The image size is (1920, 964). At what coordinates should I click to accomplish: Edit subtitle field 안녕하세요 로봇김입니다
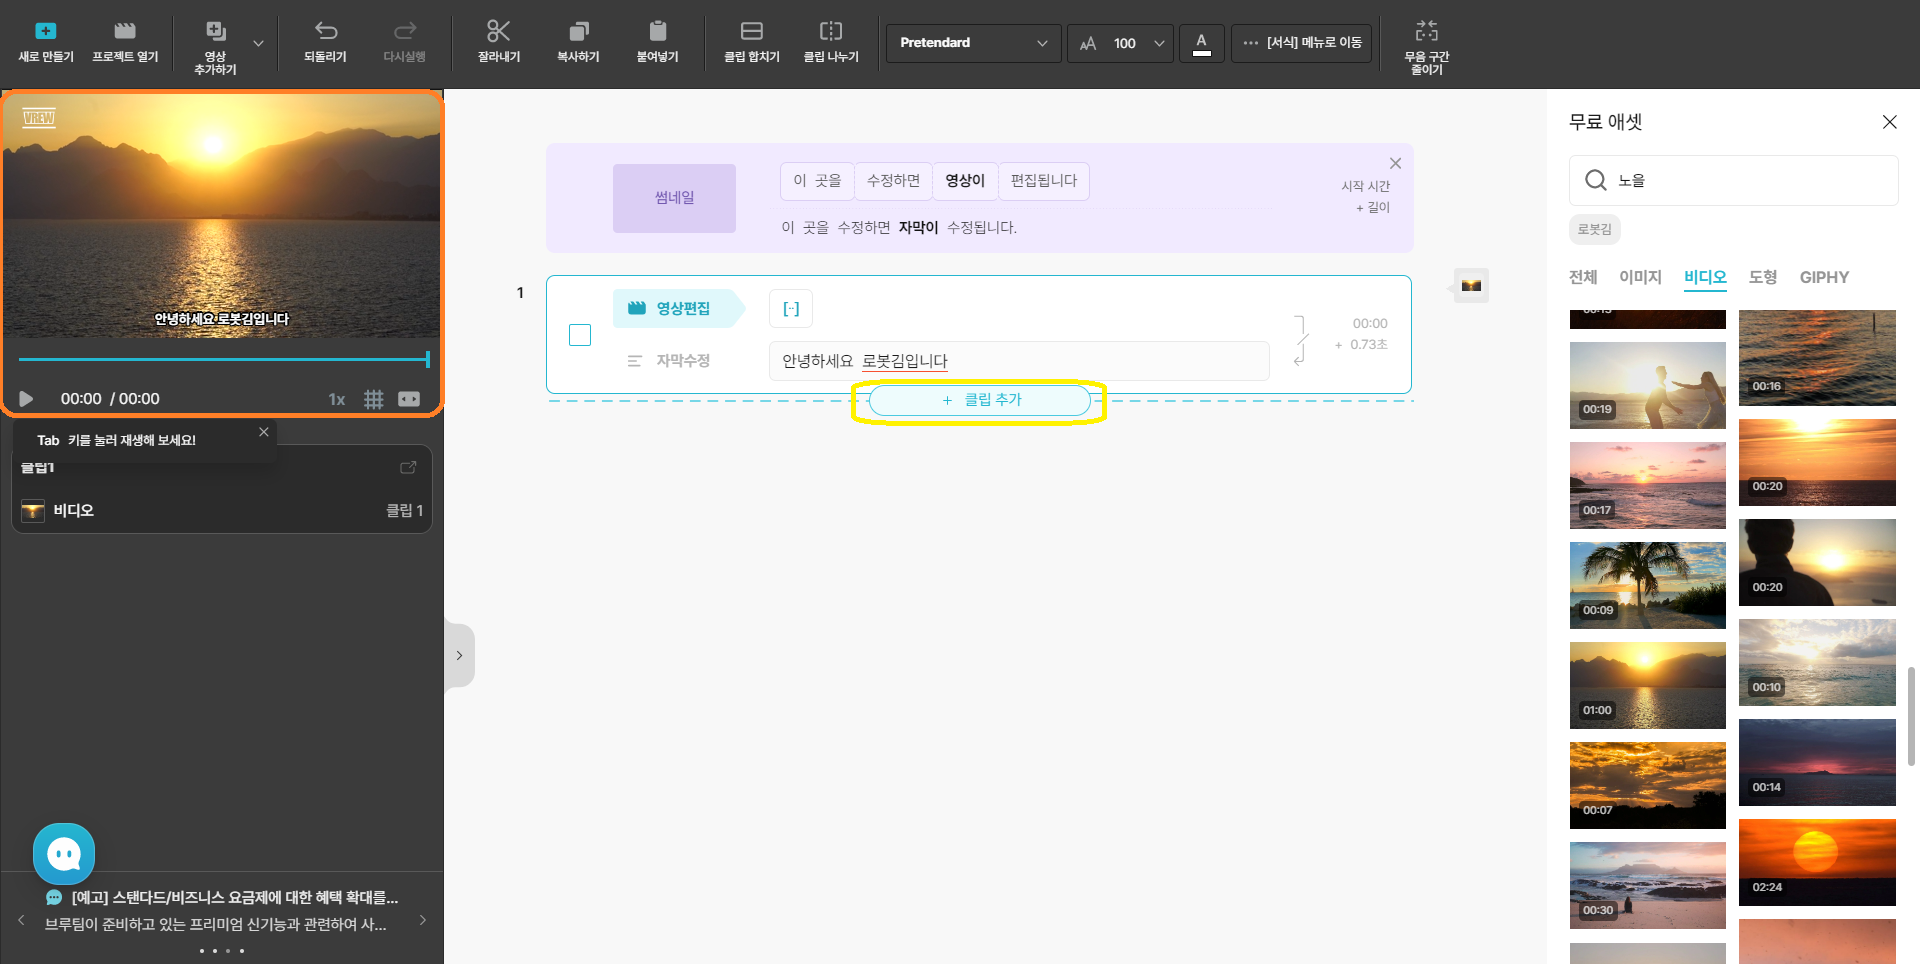[1019, 361]
